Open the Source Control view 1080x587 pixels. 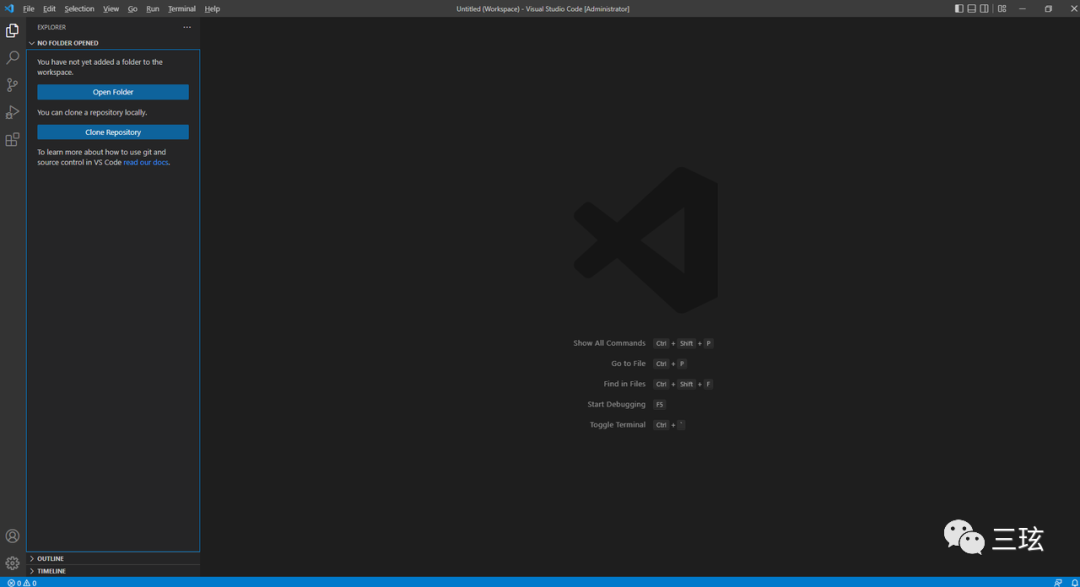[x=12, y=85]
